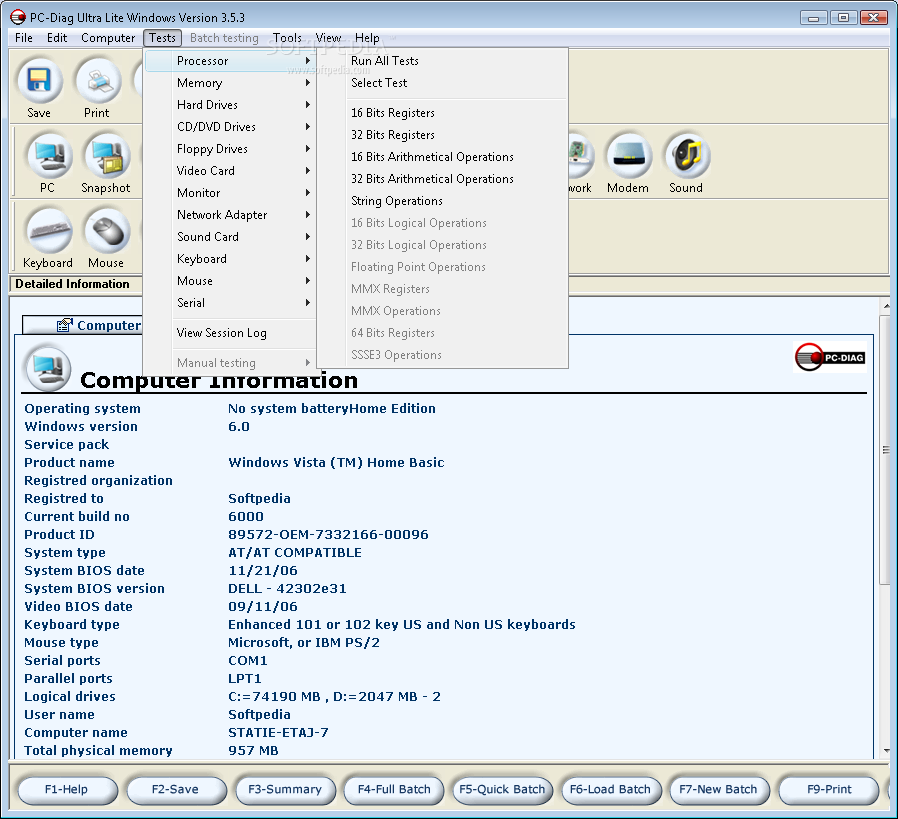
Task: Click the Logical drives value
Action: pos(334,696)
